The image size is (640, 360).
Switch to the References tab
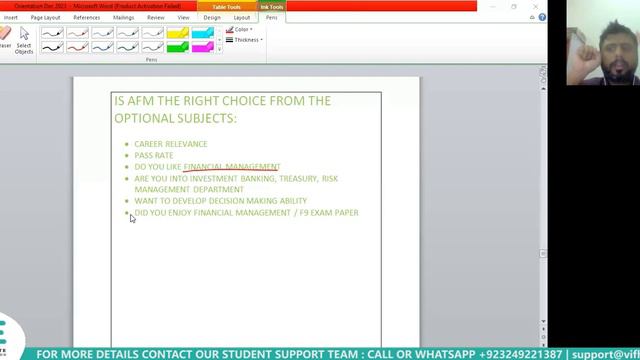click(x=87, y=18)
